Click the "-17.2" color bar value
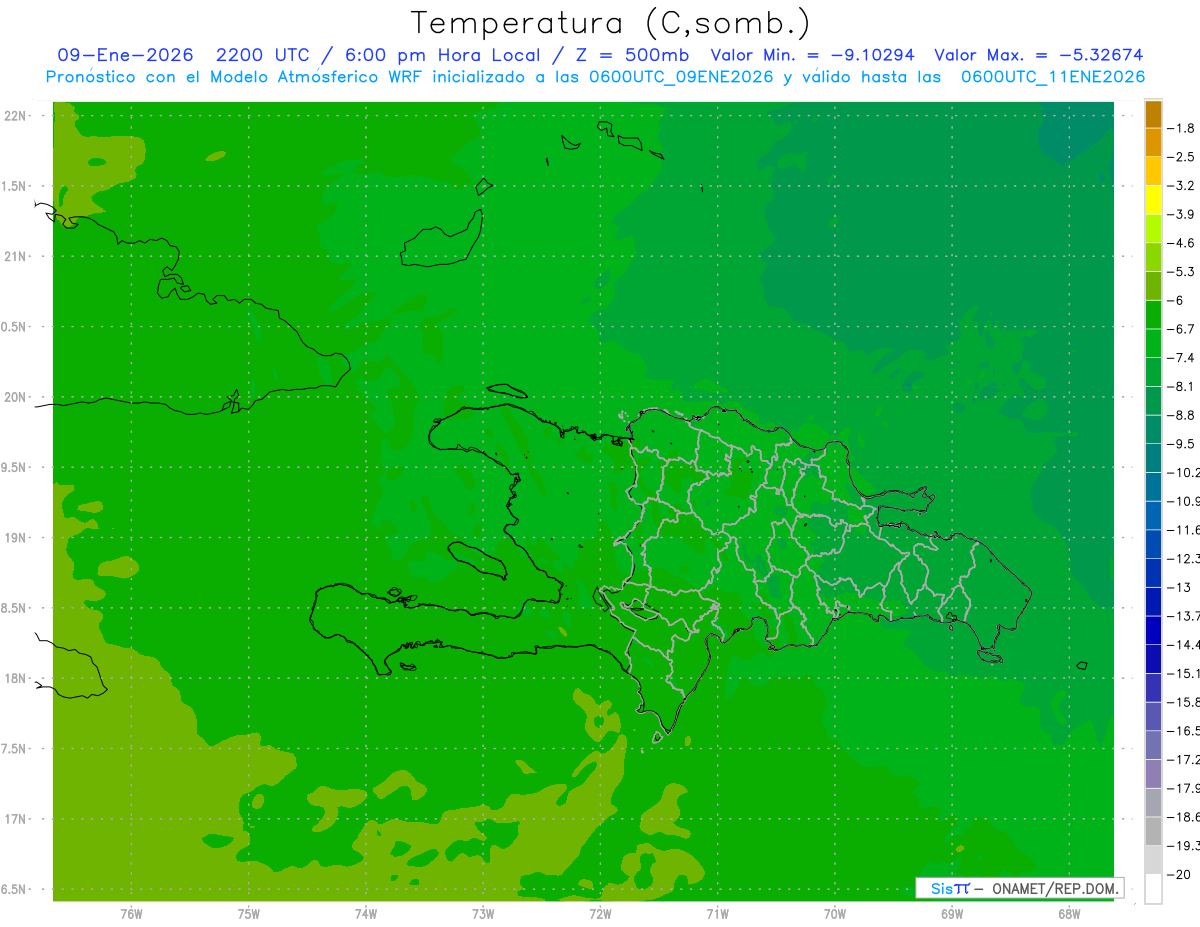 click(1183, 760)
